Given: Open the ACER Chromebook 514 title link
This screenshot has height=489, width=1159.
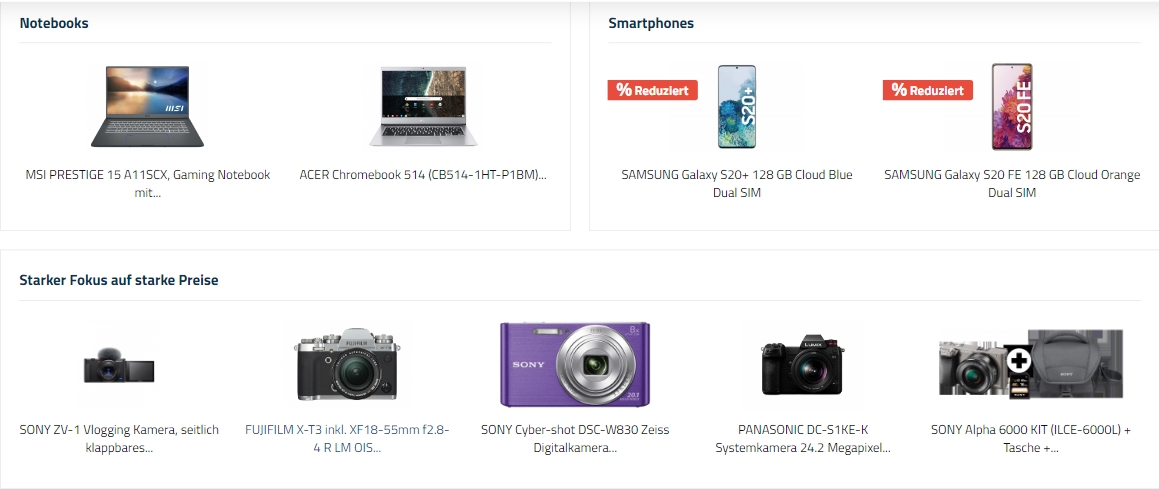Looking at the screenshot, I should click(423, 175).
